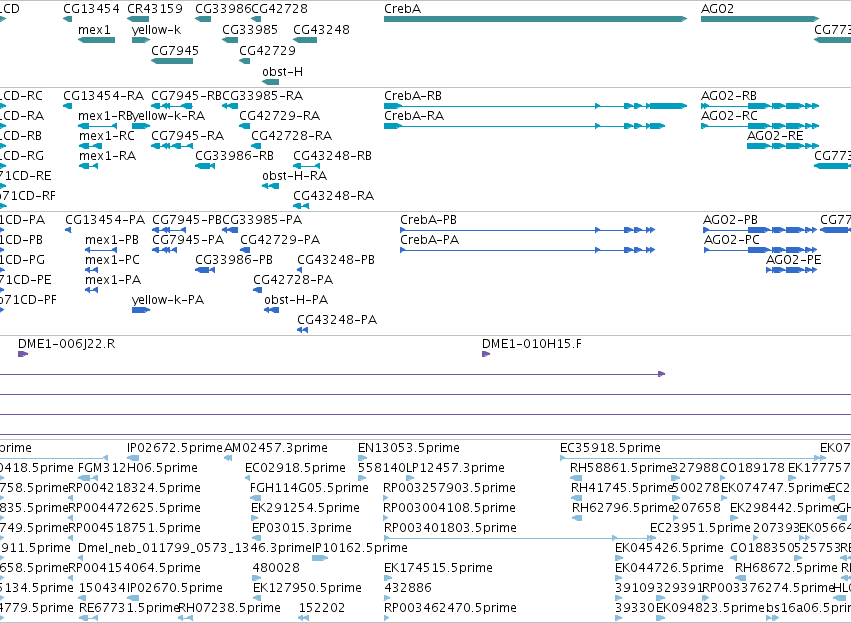This screenshot has height=623, width=851.
Task: Click the CG43248 gene bar
Action: pos(305,40)
